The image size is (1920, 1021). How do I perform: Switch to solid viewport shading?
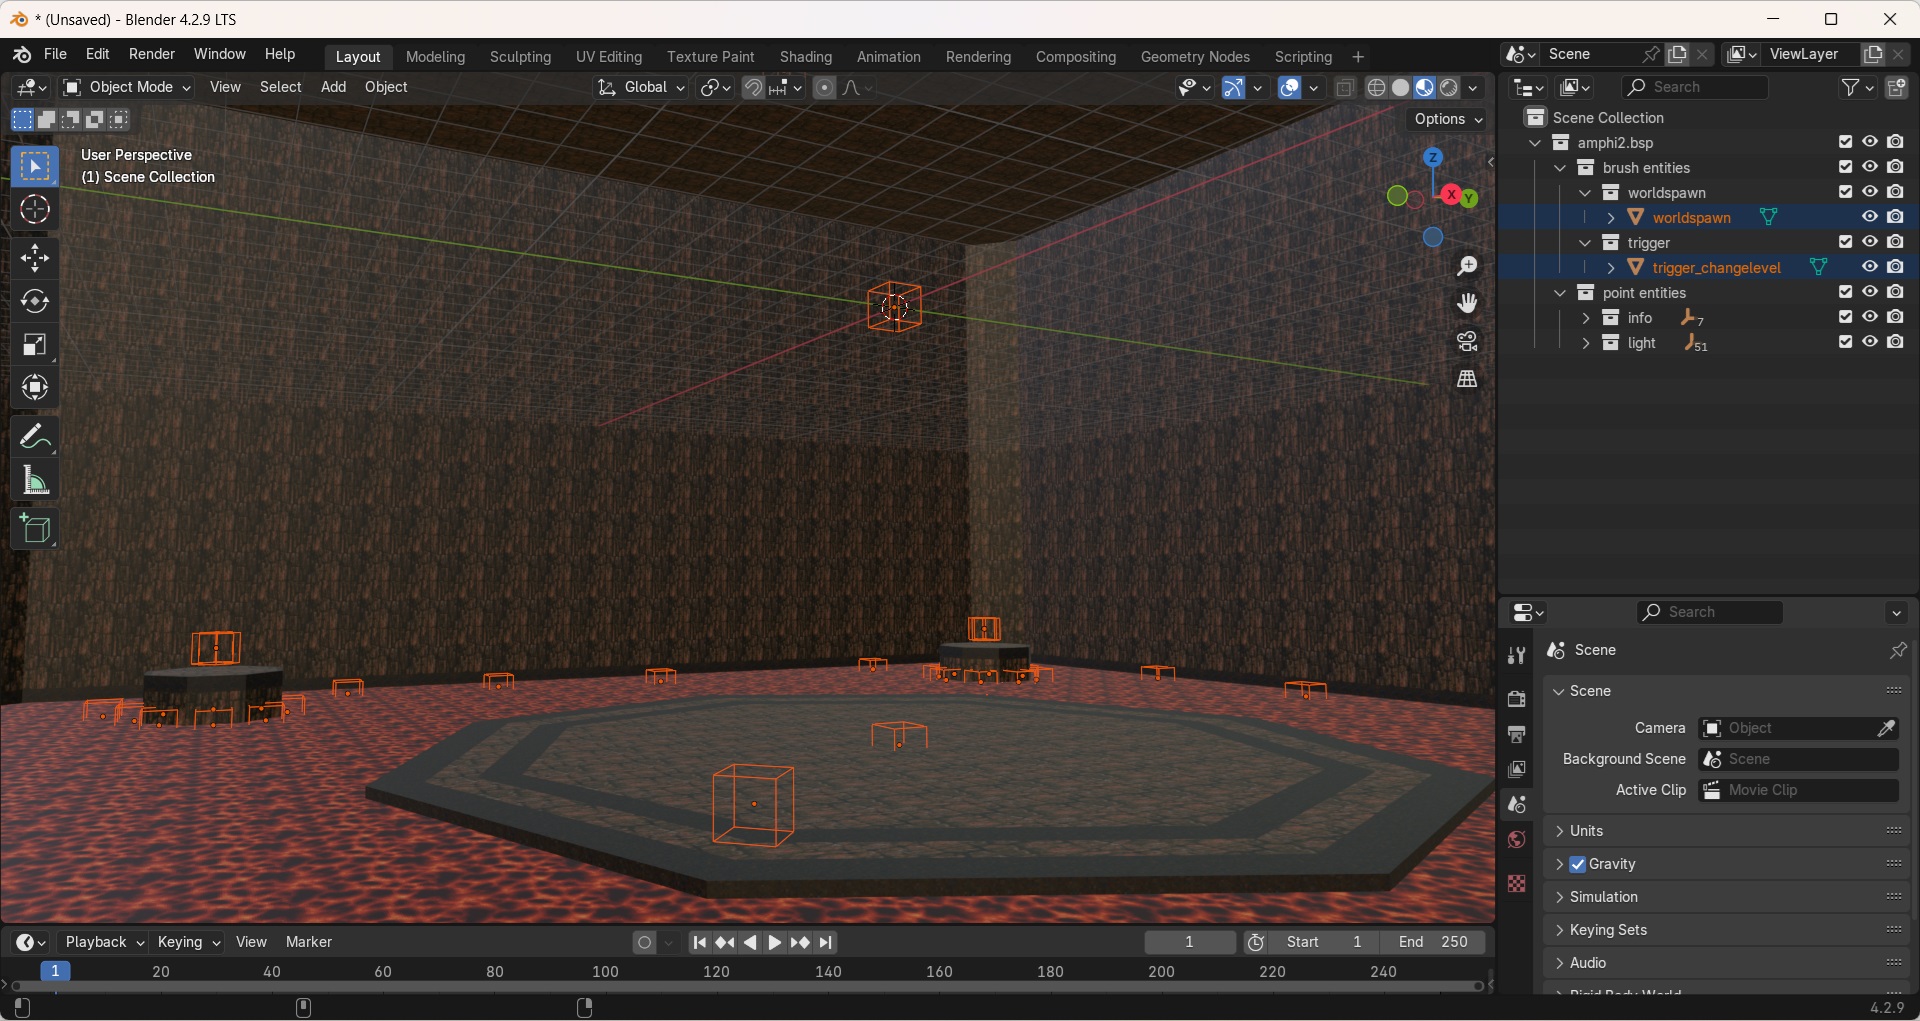[1401, 88]
